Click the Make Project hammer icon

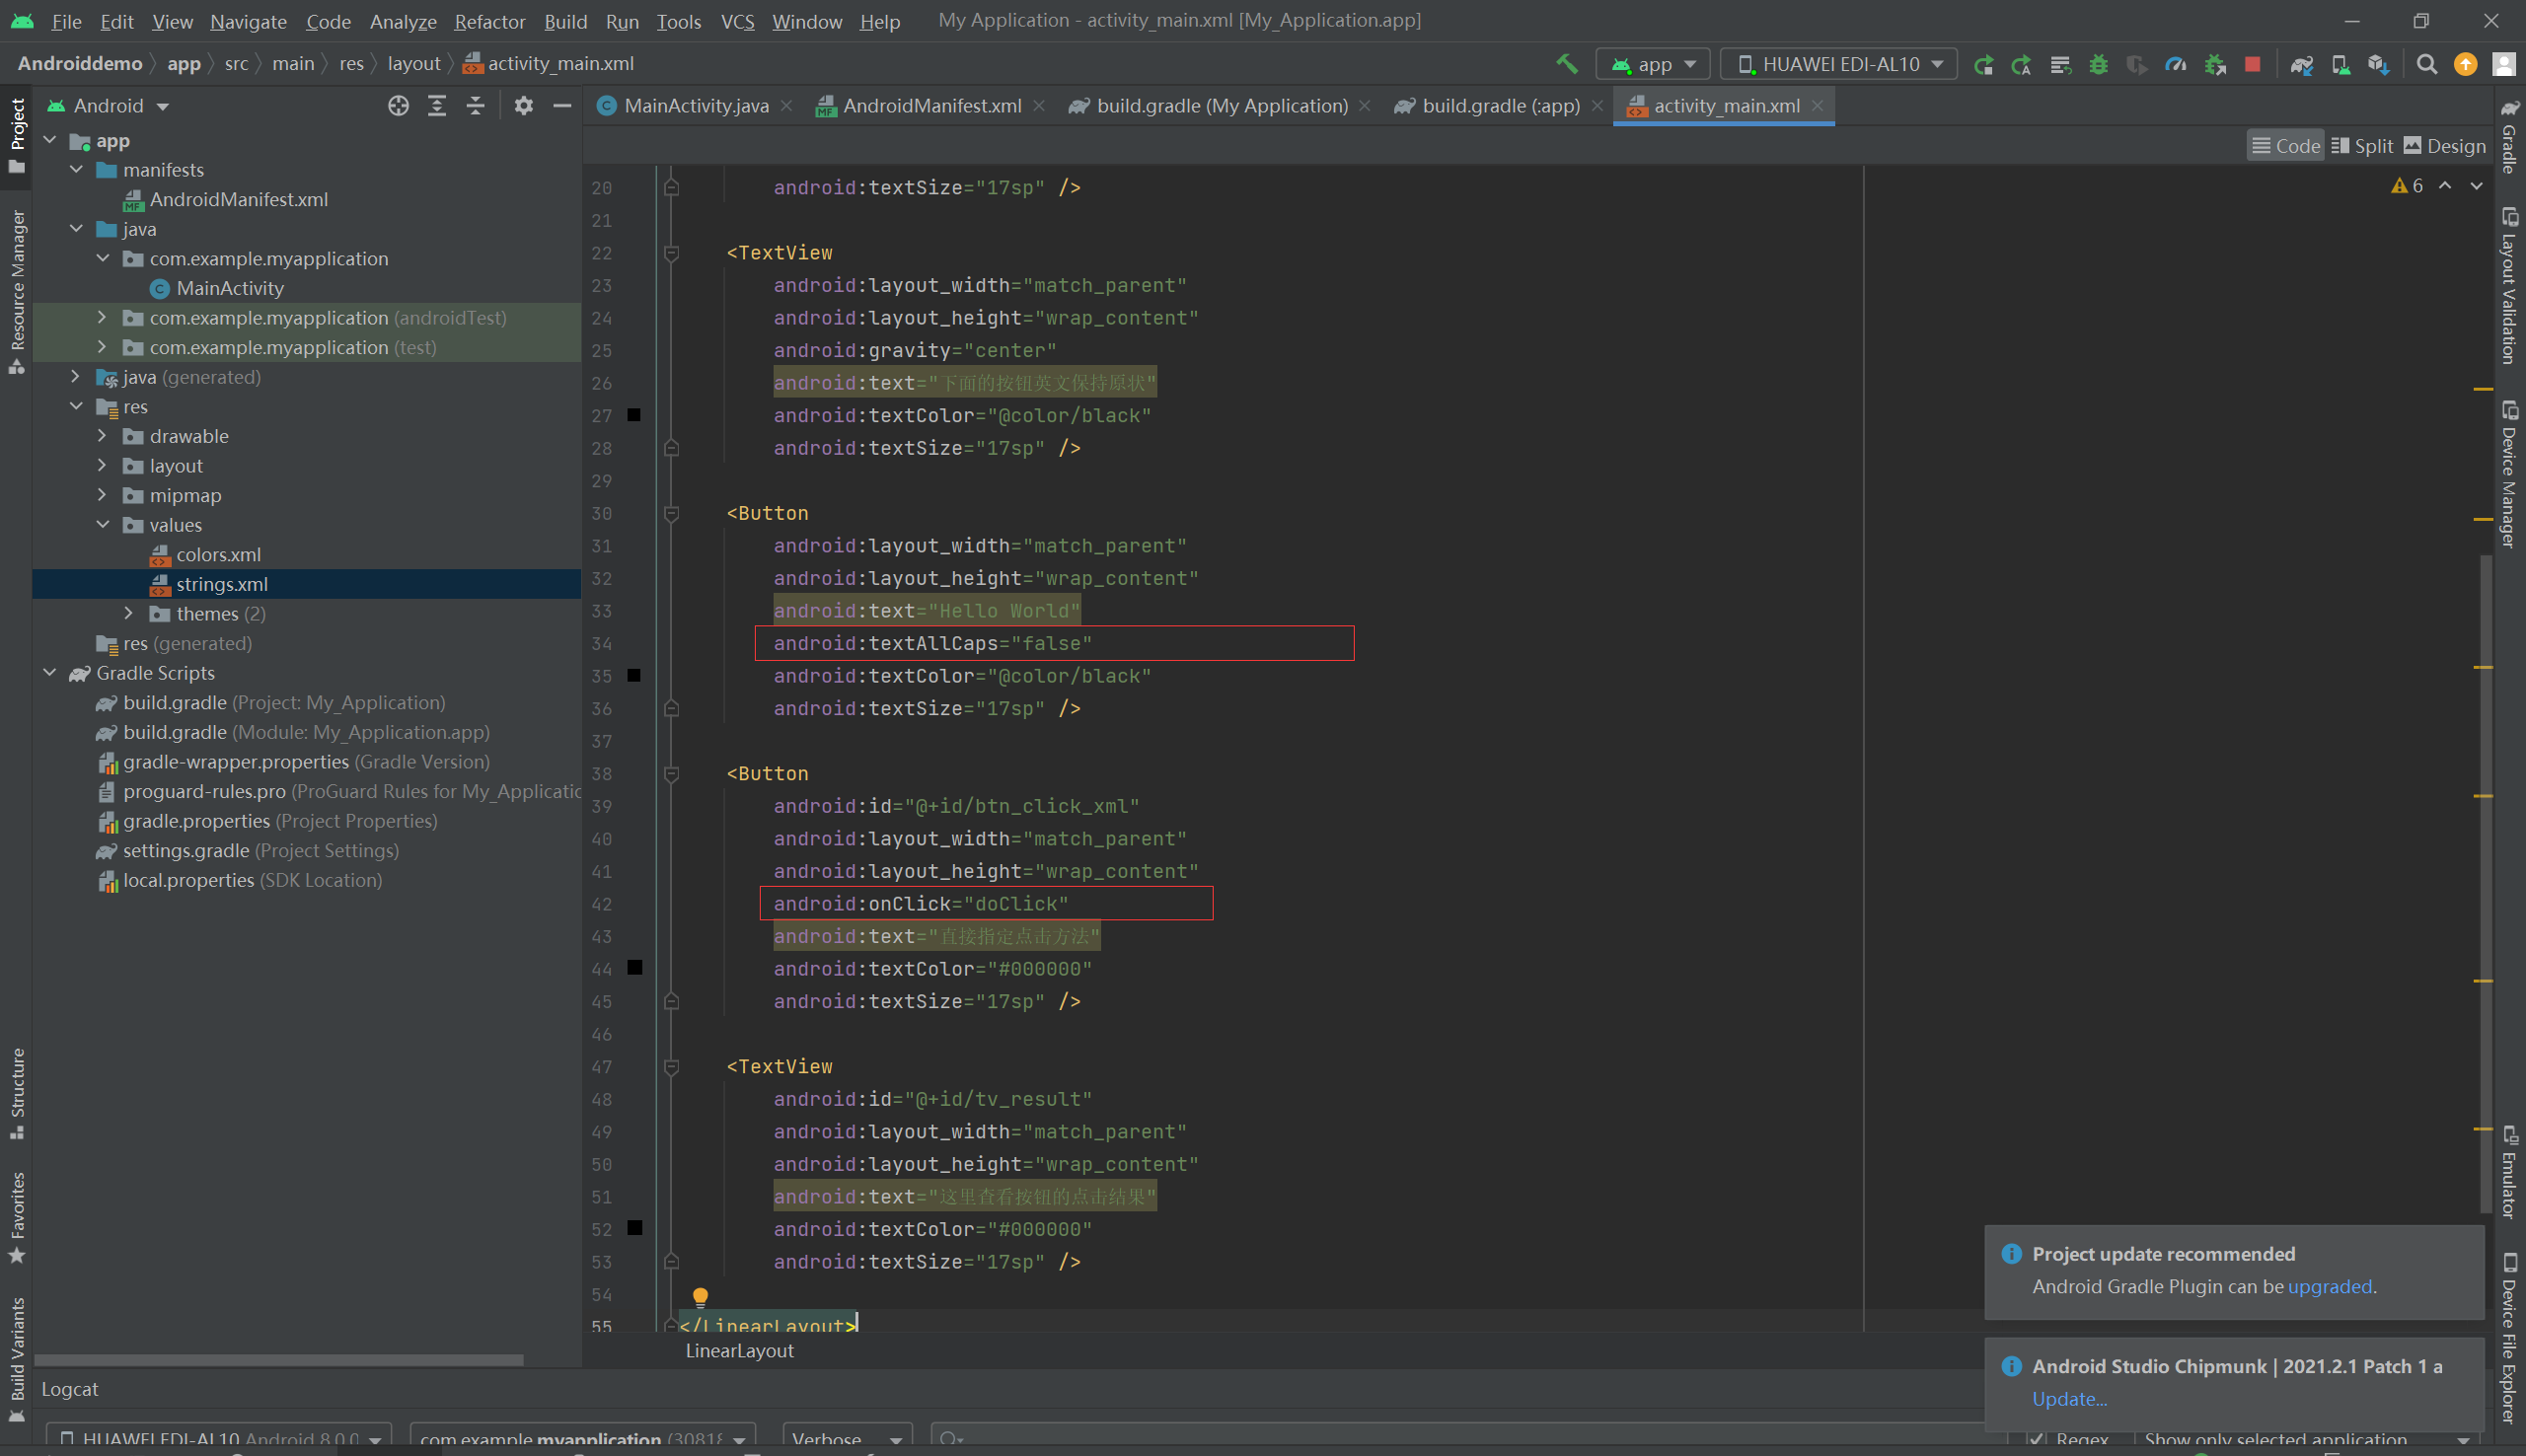pyautogui.click(x=1566, y=64)
